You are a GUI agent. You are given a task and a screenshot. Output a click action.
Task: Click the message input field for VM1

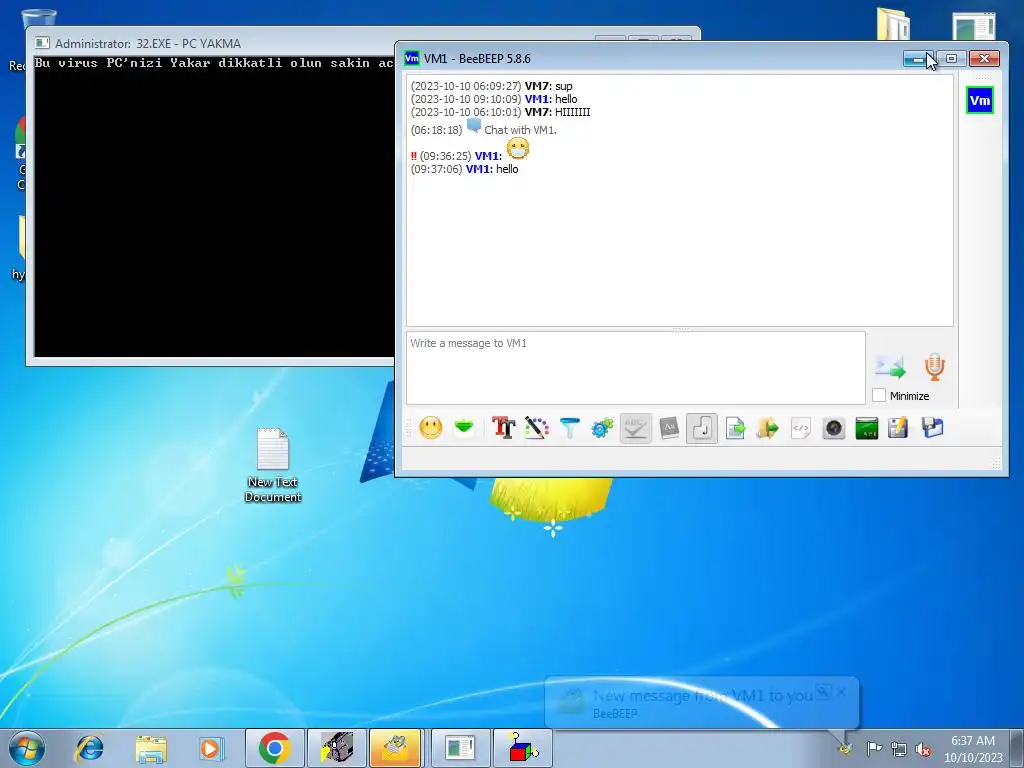635,368
